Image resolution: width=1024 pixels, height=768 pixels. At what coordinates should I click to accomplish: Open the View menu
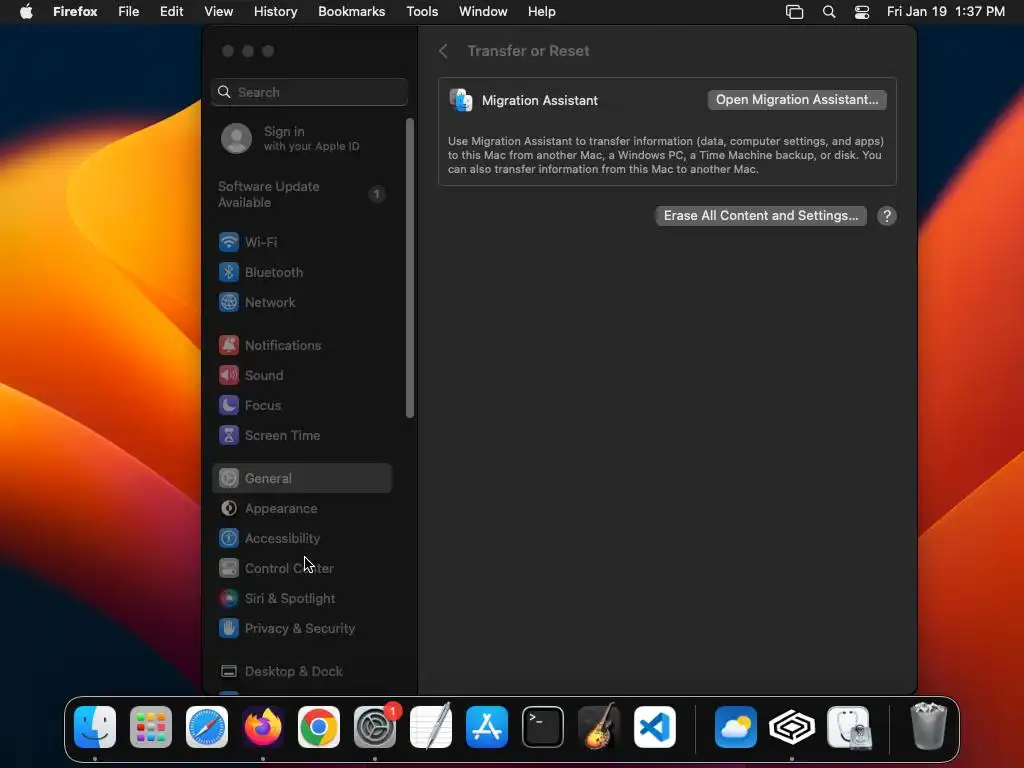pos(219,12)
